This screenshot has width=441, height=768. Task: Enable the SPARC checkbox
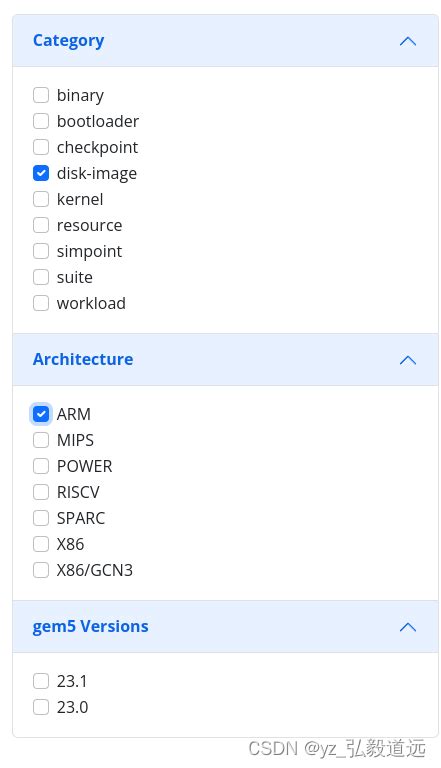(x=41, y=518)
